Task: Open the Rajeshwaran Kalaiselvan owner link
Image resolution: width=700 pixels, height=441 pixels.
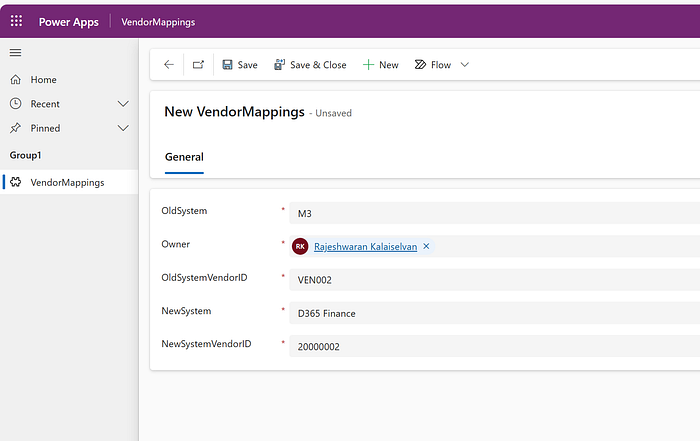Action: [366, 246]
